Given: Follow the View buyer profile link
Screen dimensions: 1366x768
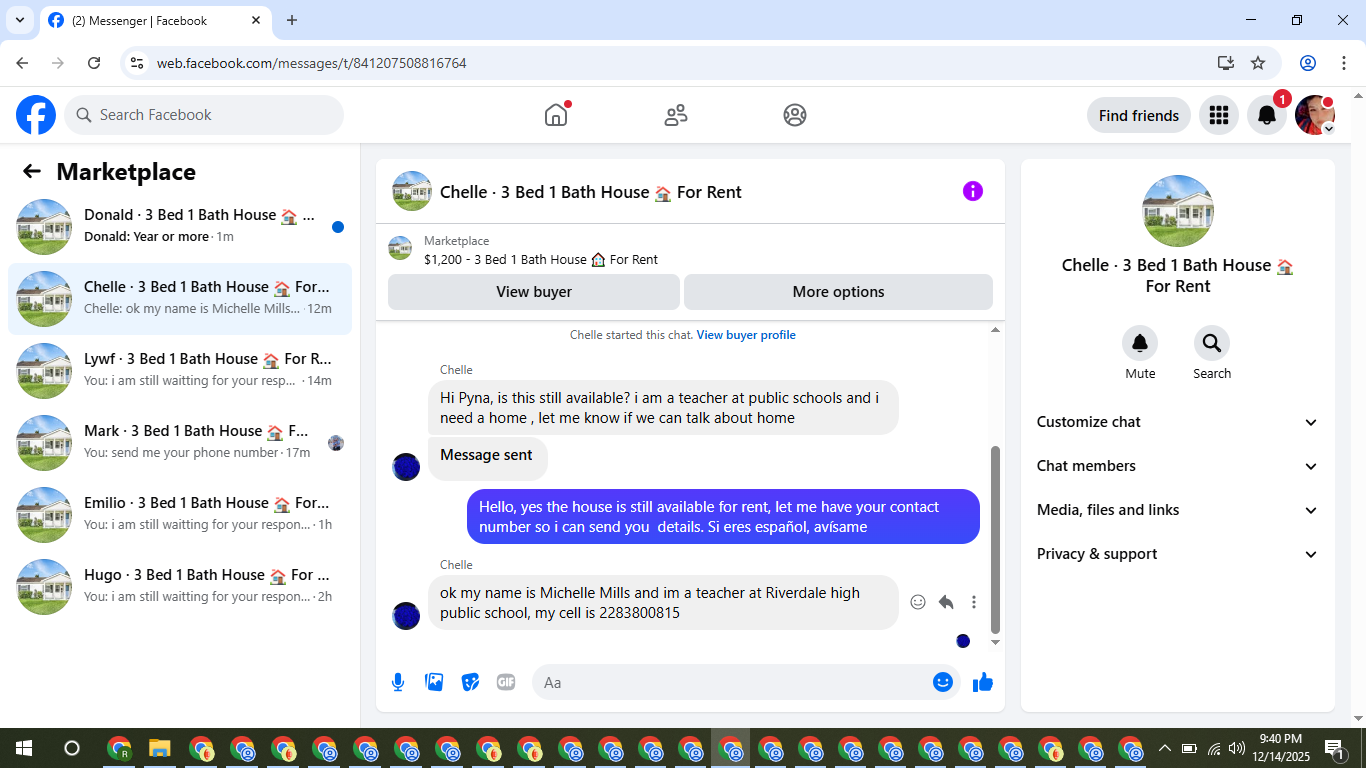Looking at the screenshot, I should pyautogui.click(x=746, y=335).
